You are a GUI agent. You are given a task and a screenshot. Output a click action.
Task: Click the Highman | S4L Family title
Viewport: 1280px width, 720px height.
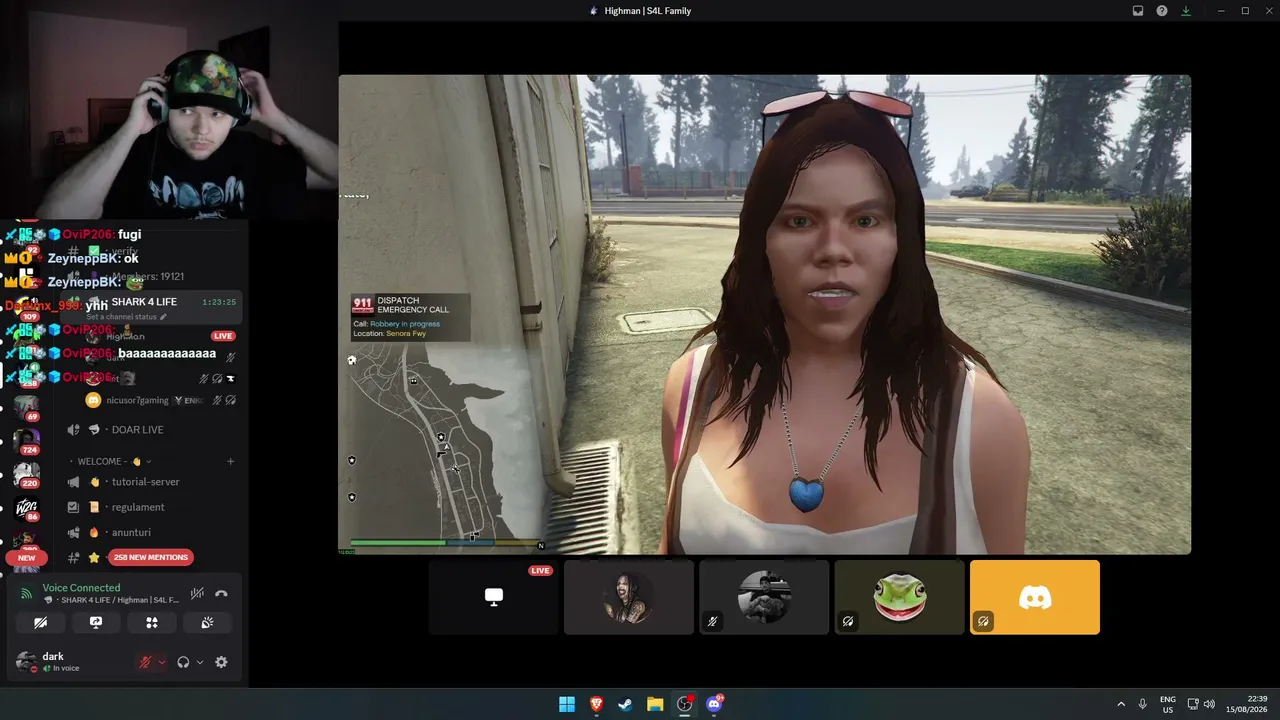[x=648, y=11]
